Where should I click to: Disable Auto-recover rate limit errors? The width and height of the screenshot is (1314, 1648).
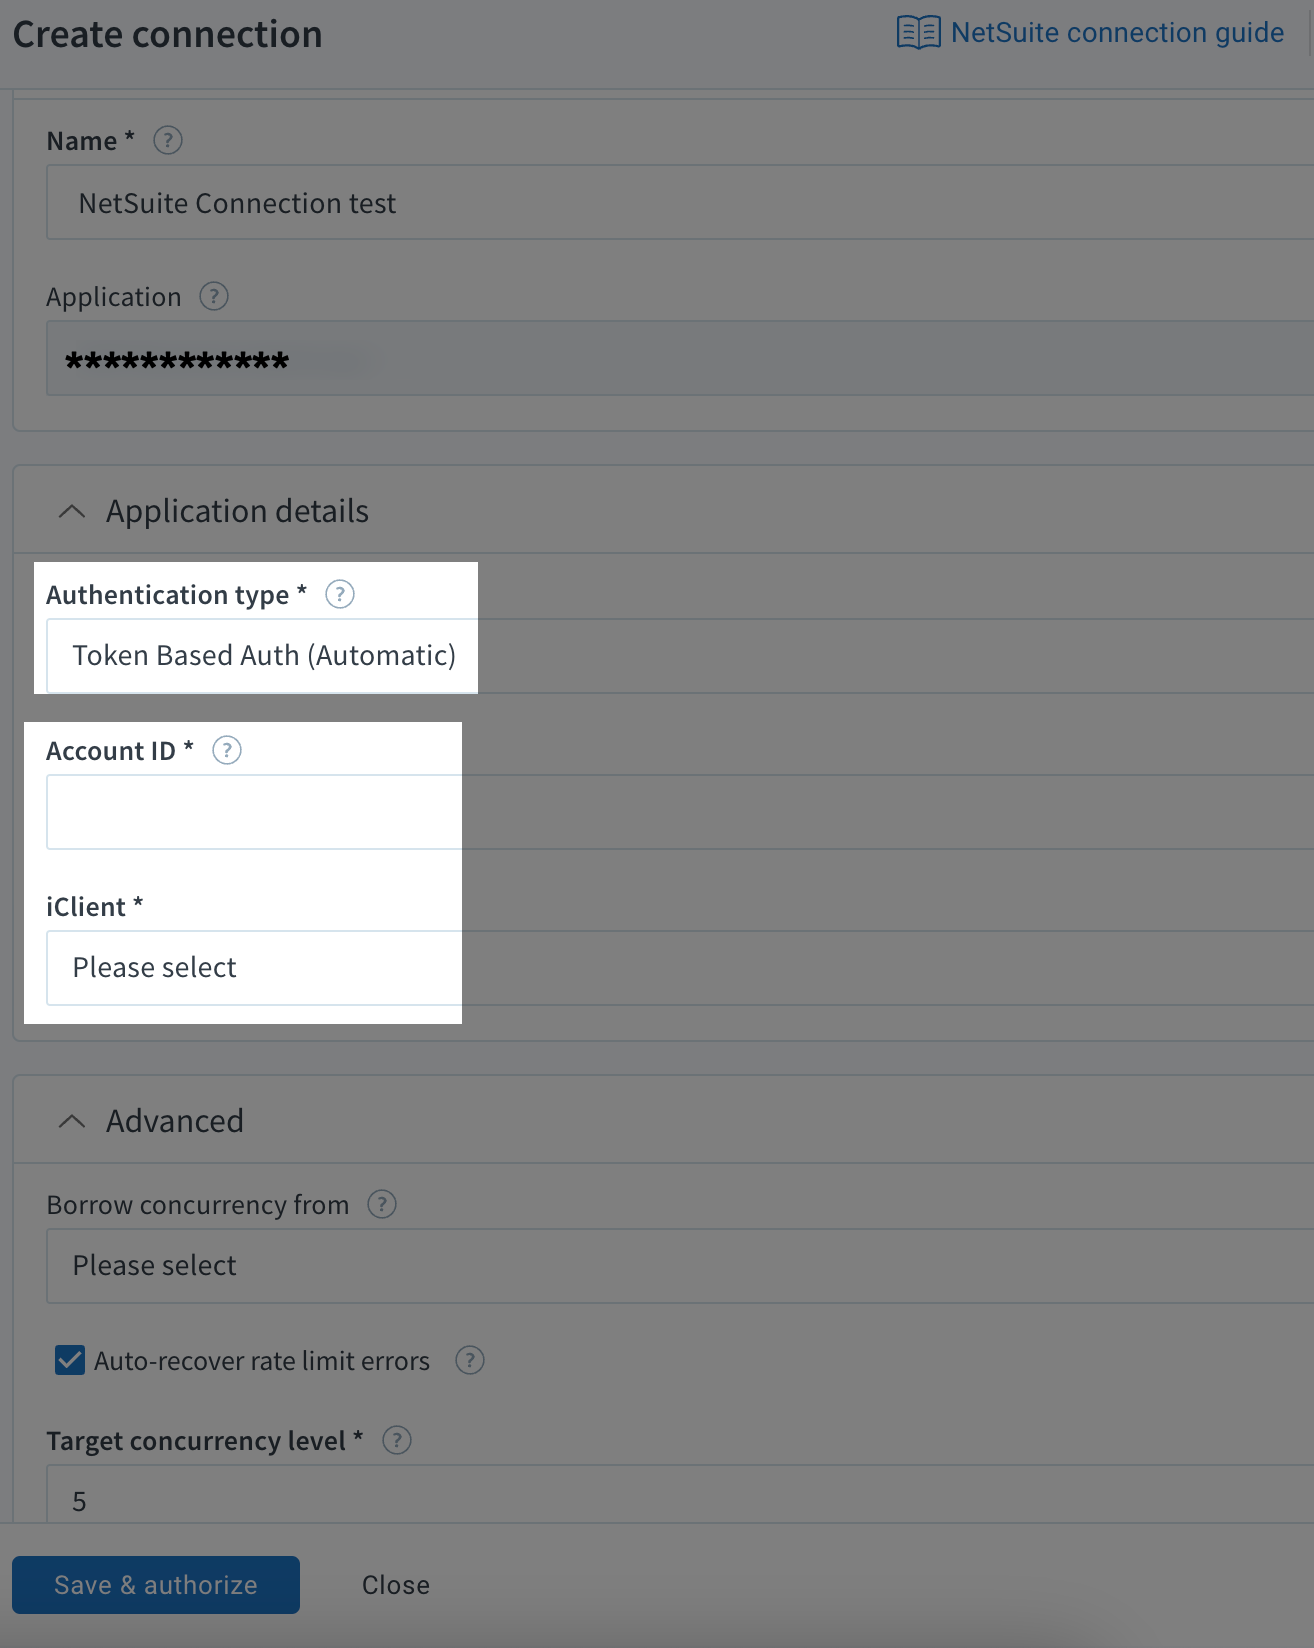tap(68, 1361)
